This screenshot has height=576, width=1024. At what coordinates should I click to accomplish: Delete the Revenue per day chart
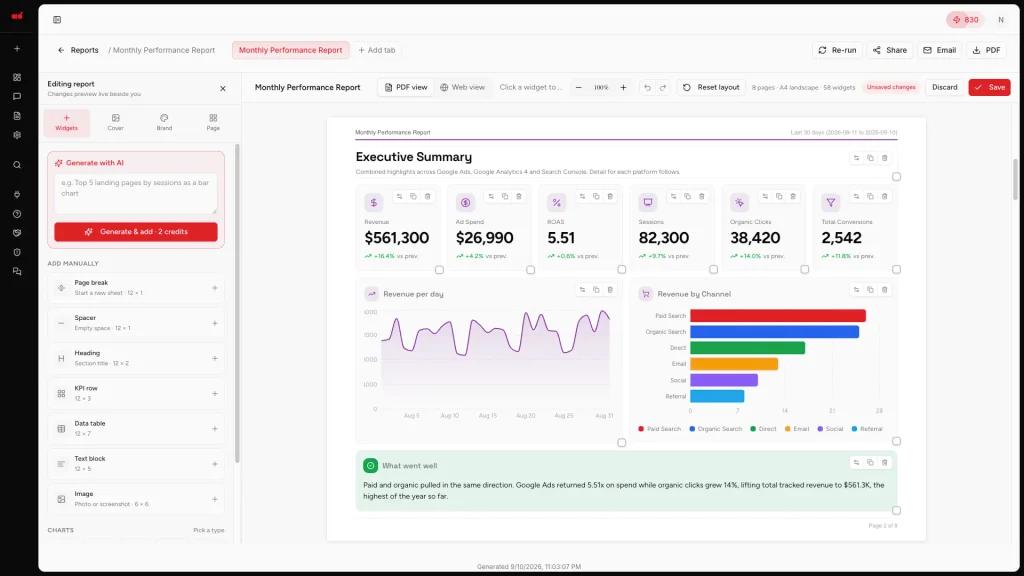point(610,290)
